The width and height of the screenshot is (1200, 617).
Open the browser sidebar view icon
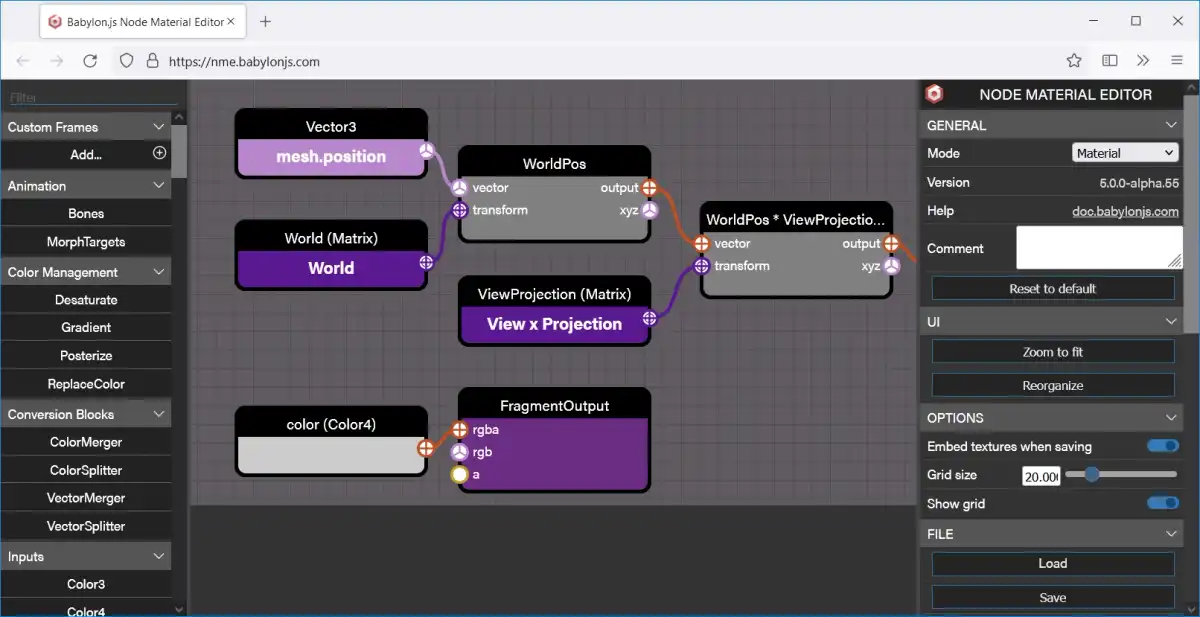point(1110,61)
